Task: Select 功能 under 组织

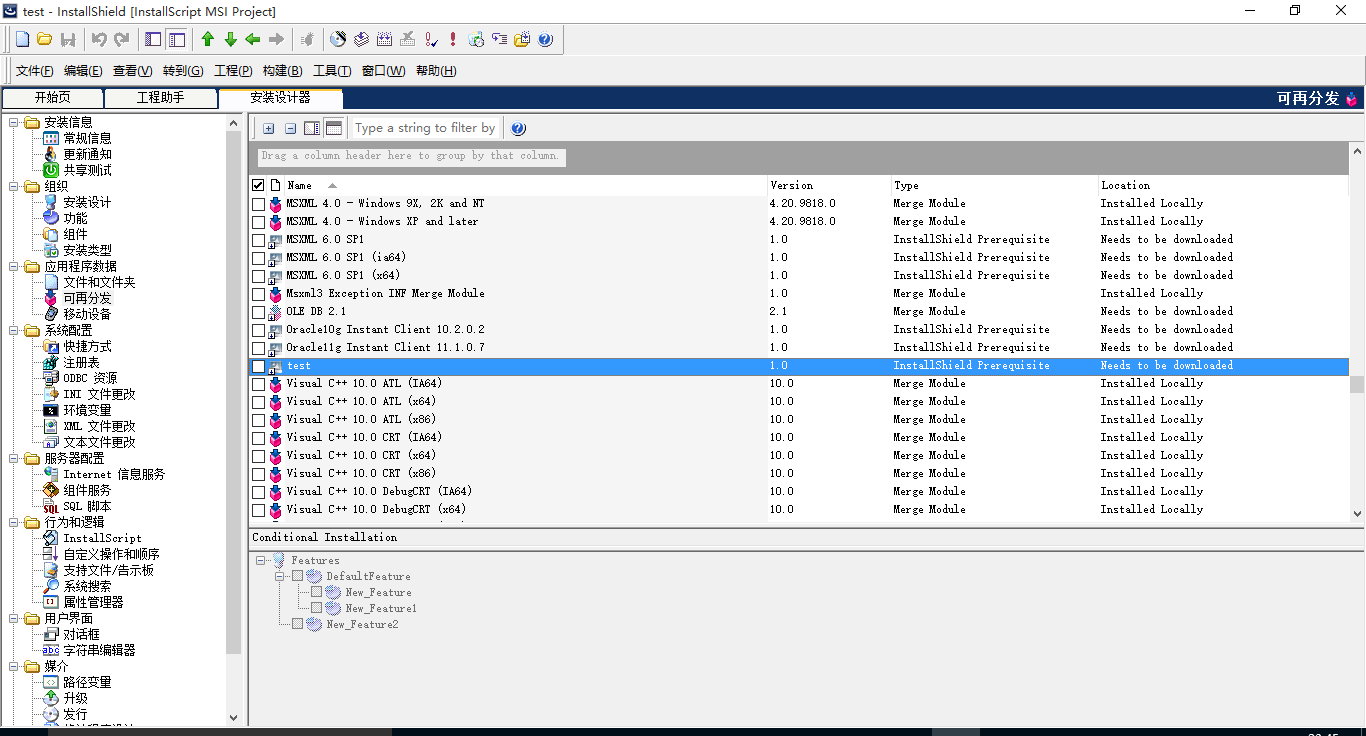Action: point(75,218)
